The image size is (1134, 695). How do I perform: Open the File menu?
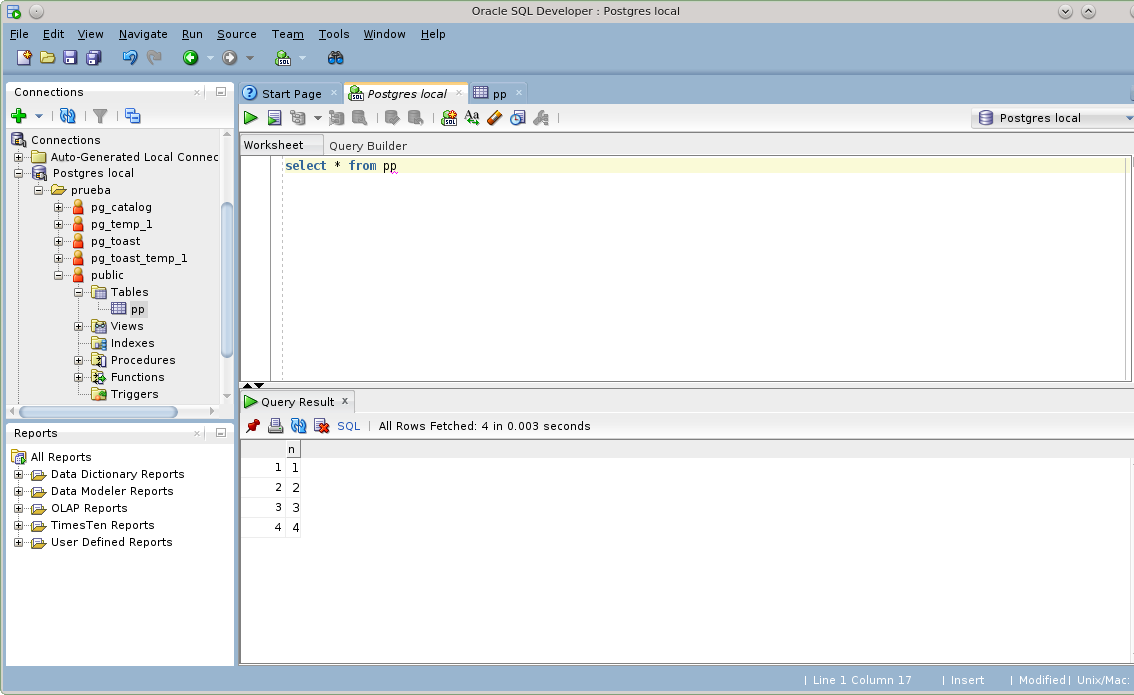tap(20, 34)
